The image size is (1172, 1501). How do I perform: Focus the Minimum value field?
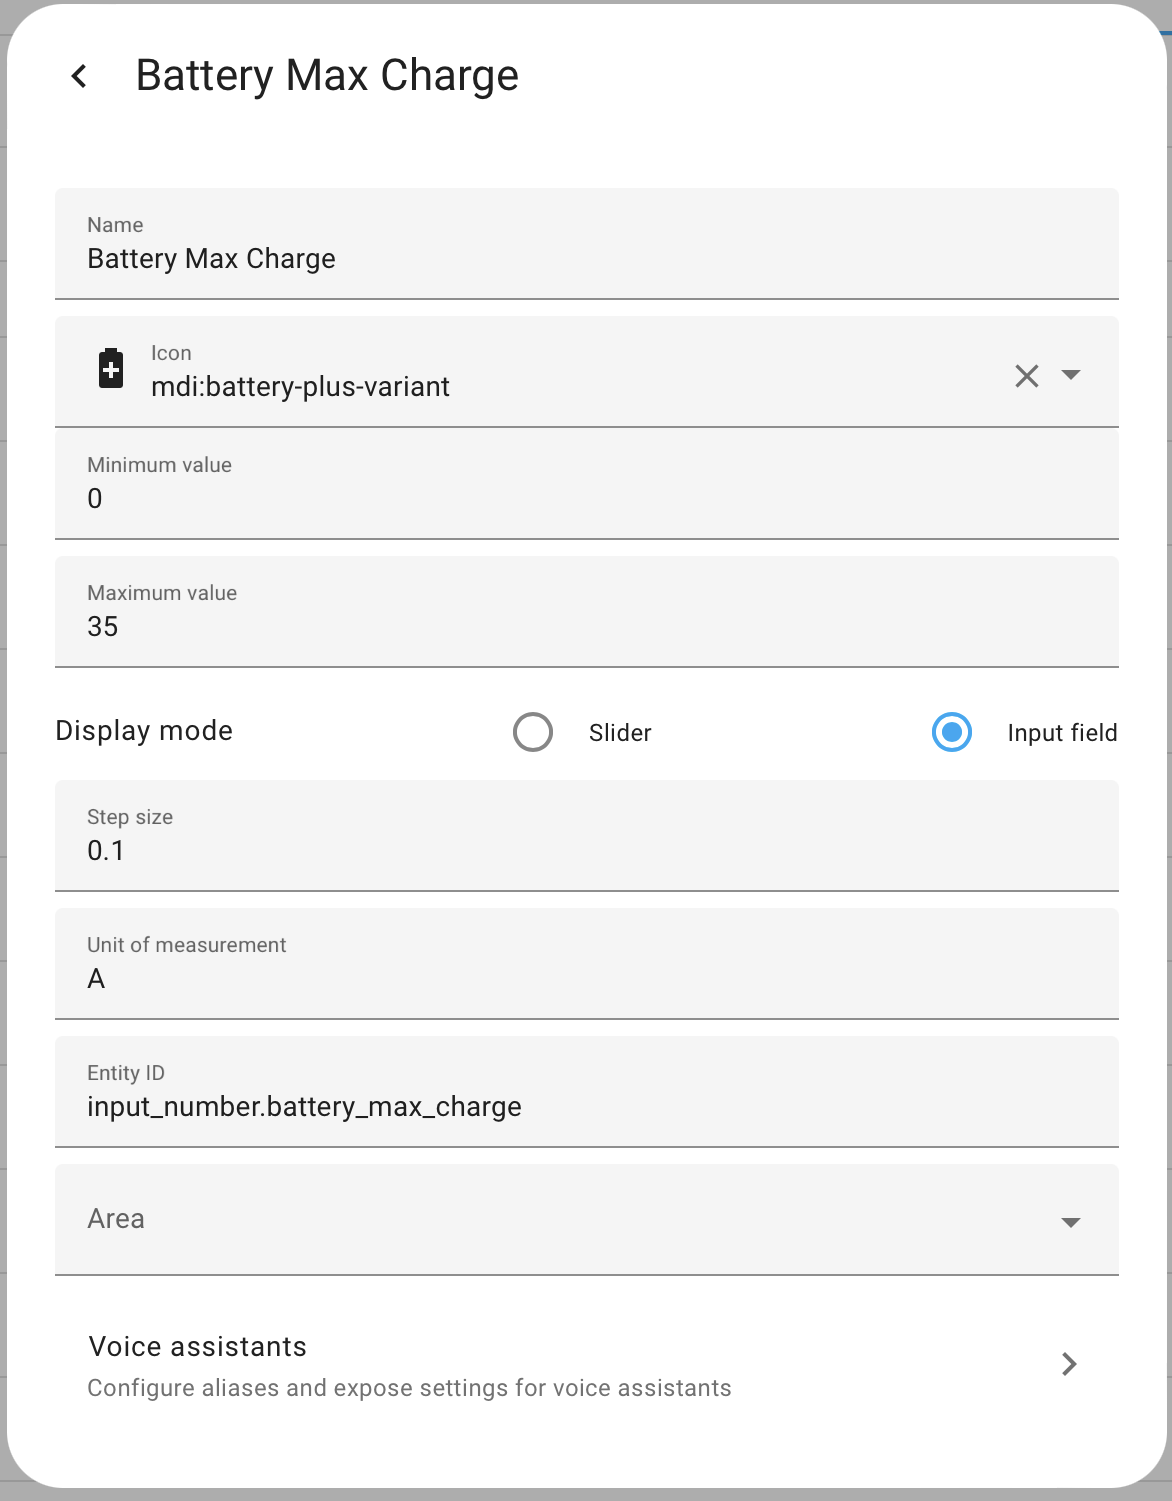pos(586,498)
